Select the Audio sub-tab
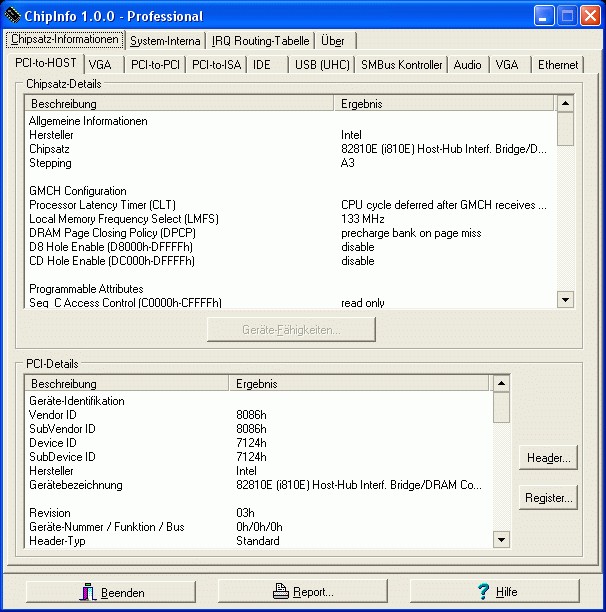Screen dimensions: 606x612 coord(468,65)
